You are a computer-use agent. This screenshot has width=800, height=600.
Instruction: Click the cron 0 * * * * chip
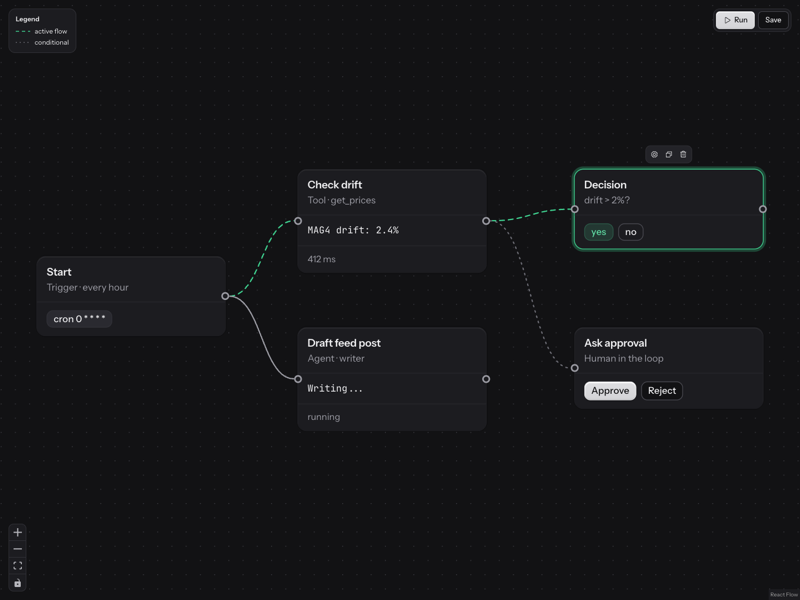(x=79, y=319)
